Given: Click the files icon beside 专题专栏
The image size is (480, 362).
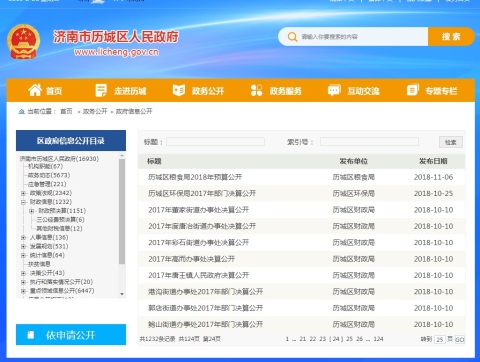Looking at the screenshot, I should pyautogui.click(x=413, y=90).
